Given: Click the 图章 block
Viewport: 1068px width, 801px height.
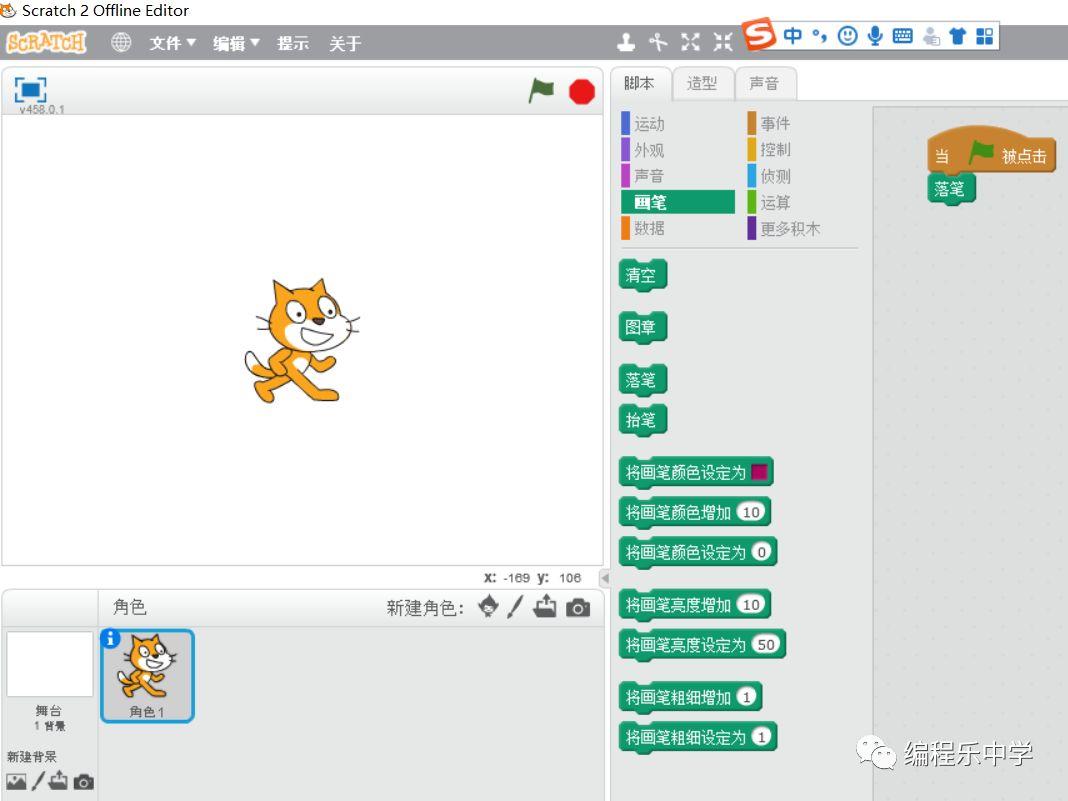Looking at the screenshot, I should (642, 328).
